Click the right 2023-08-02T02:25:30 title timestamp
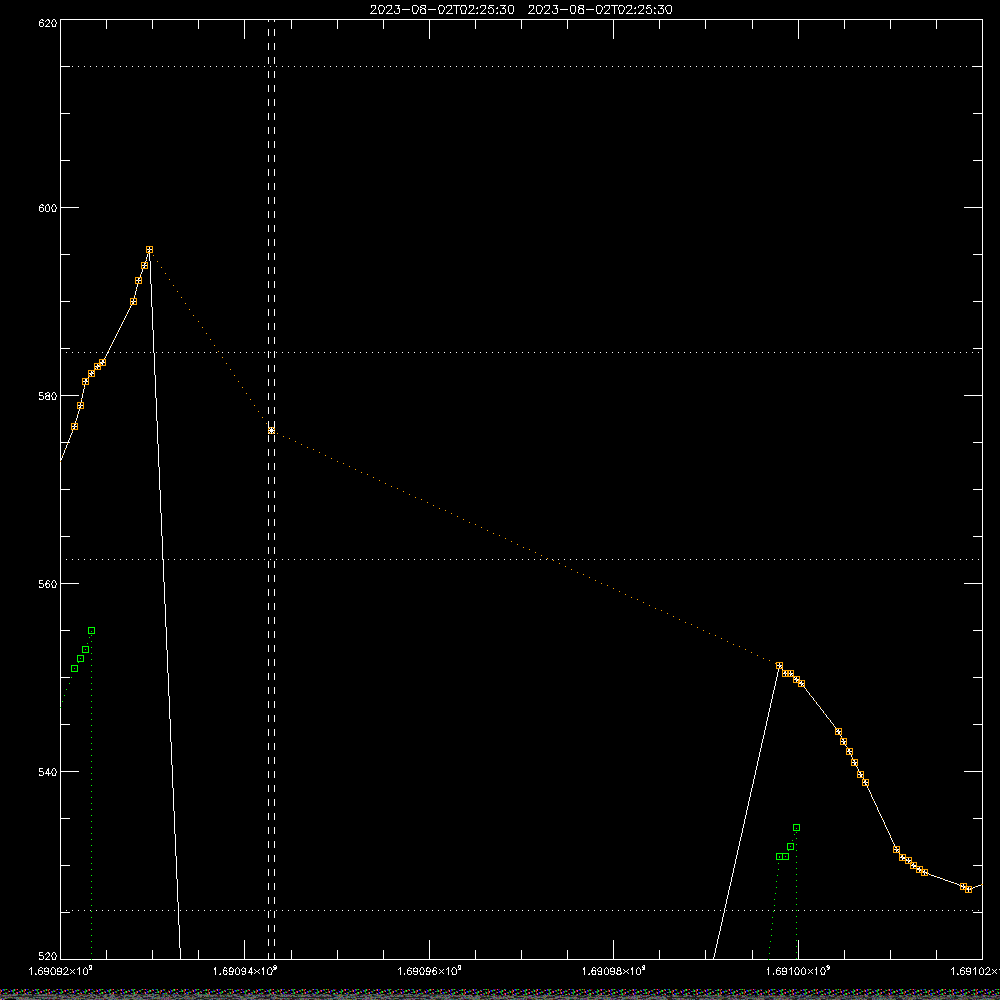Screen dimensions: 1000x1000 pos(599,10)
